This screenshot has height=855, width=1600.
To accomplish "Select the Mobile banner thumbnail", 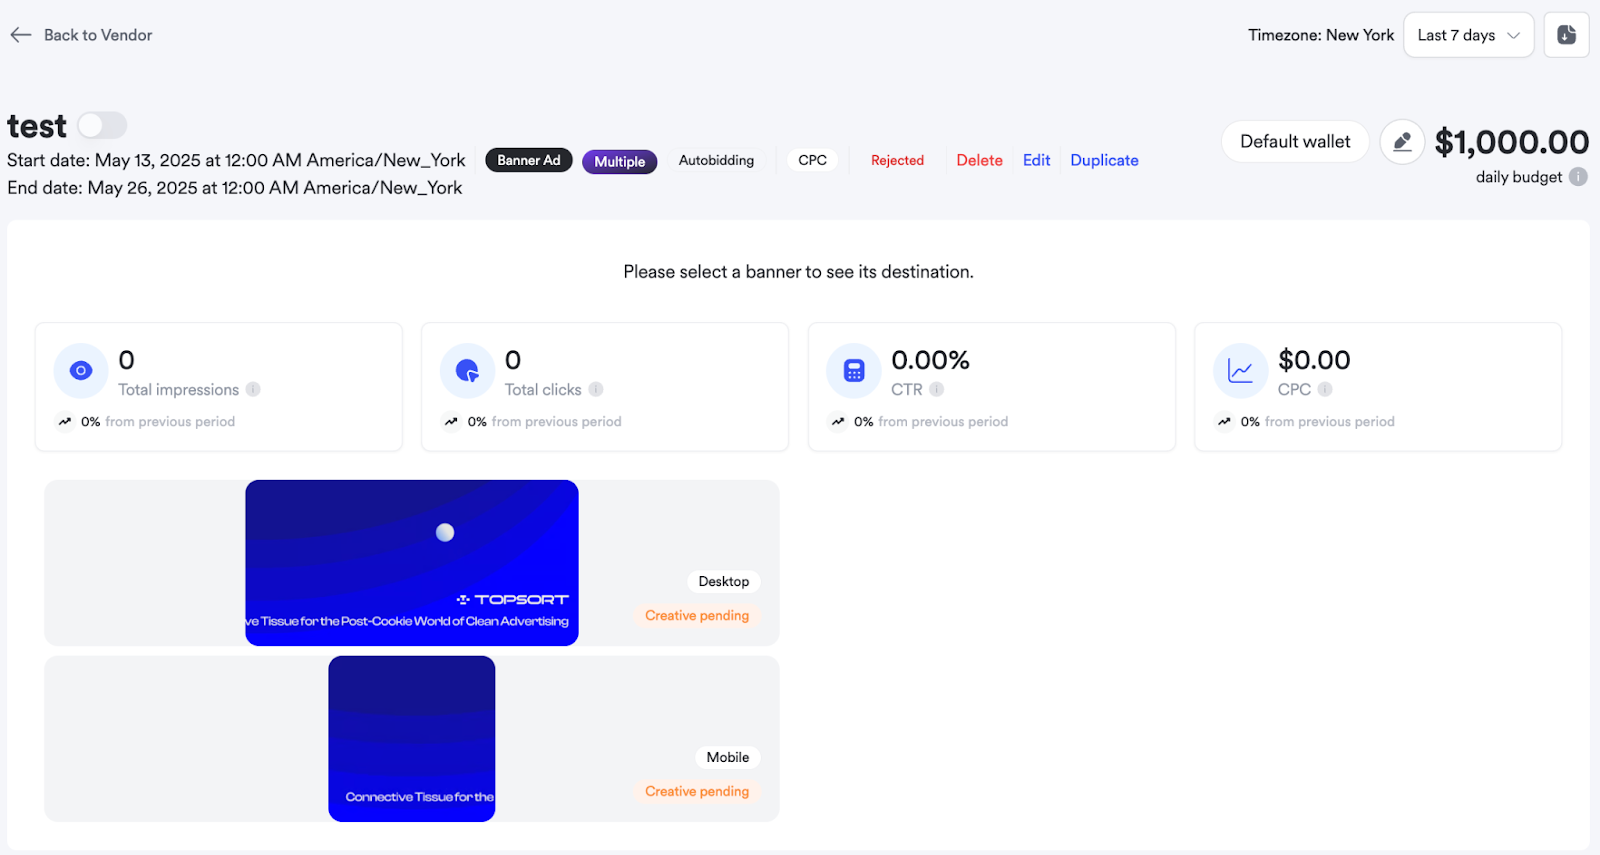I will point(412,739).
